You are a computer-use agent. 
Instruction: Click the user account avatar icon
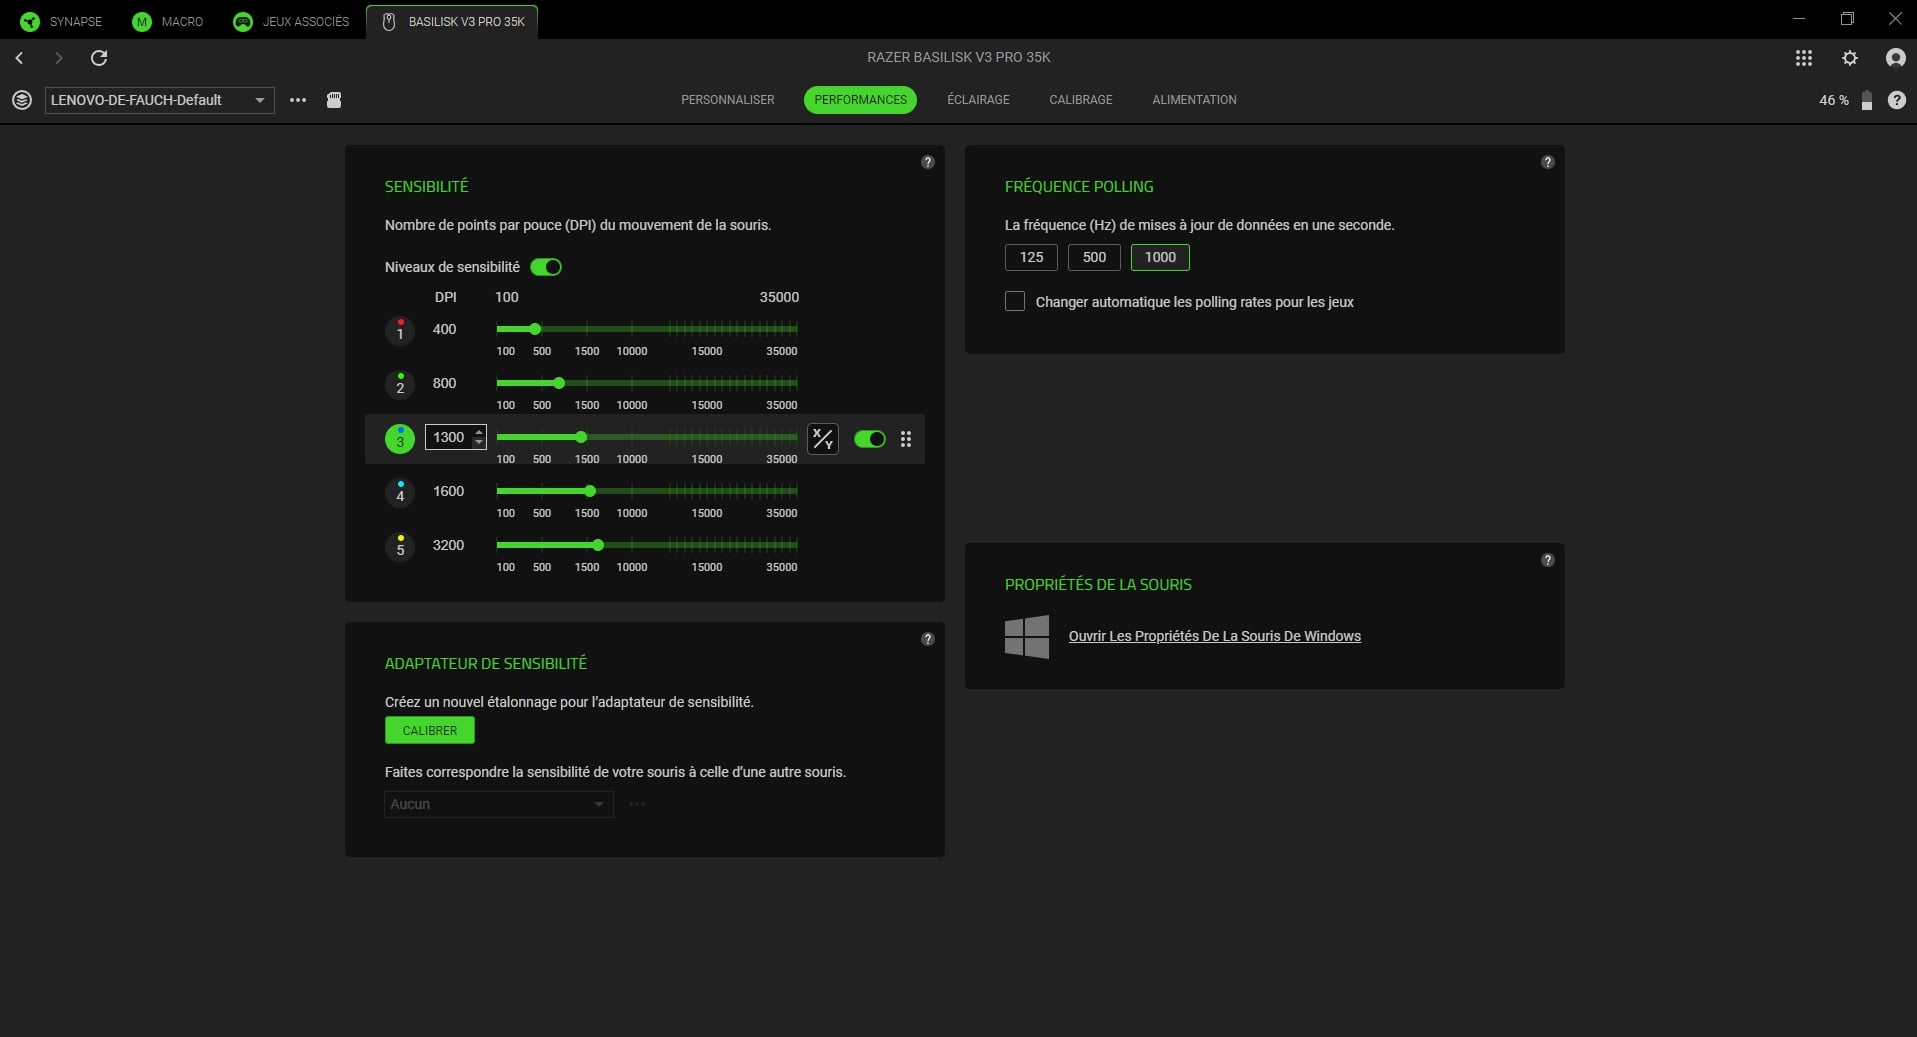(x=1895, y=58)
